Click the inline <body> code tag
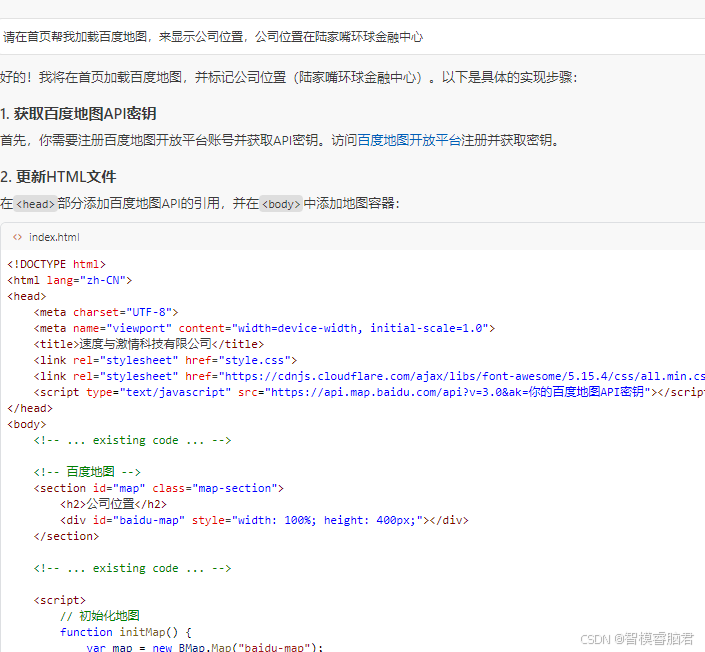The width and height of the screenshot is (705, 652). click(281, 204)
